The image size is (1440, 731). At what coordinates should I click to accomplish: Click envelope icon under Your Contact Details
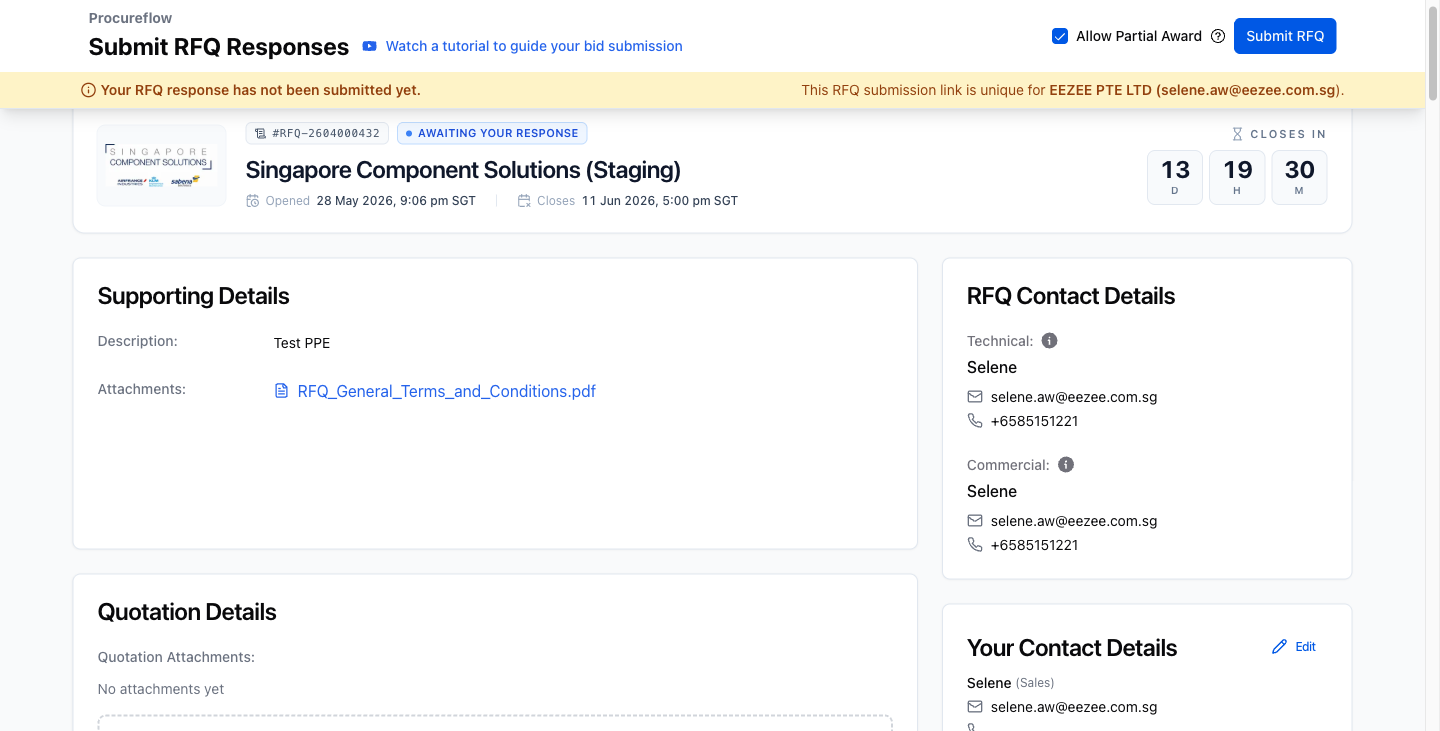(975, 707)
